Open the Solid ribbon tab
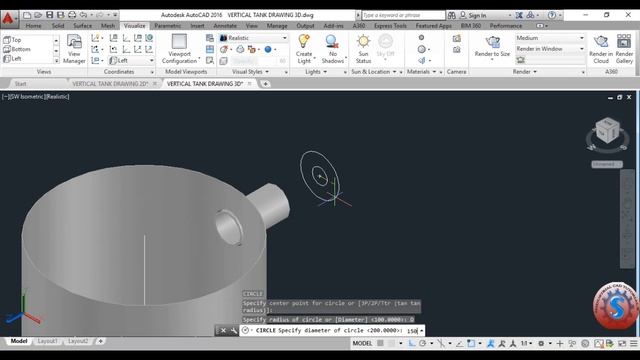This screenshot has height=360, width=640. click(58, 26)
